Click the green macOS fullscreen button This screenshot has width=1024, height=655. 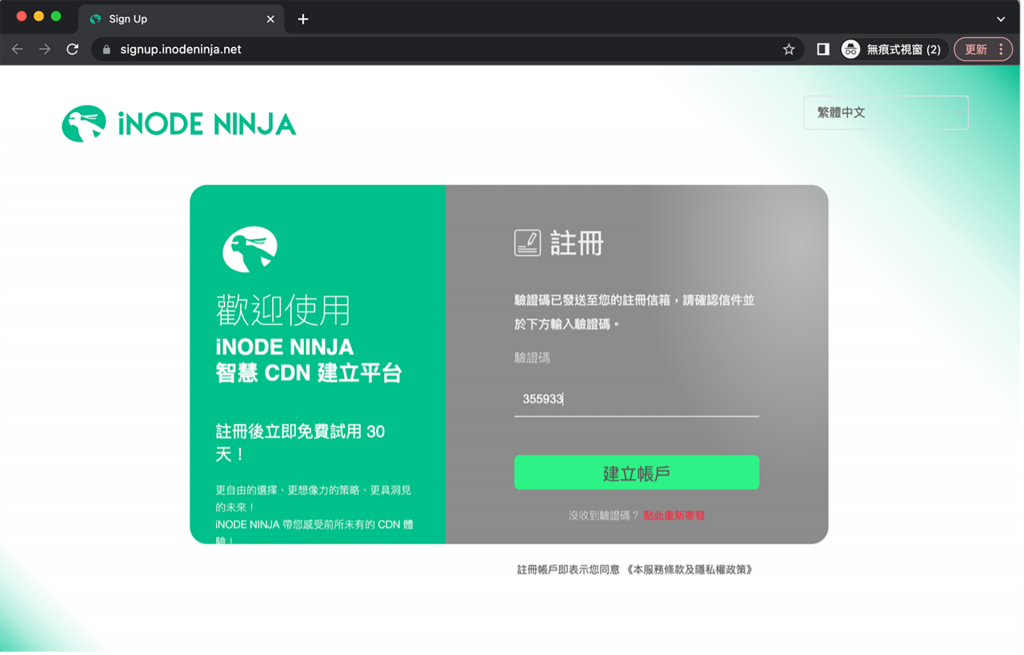[56, 16]
